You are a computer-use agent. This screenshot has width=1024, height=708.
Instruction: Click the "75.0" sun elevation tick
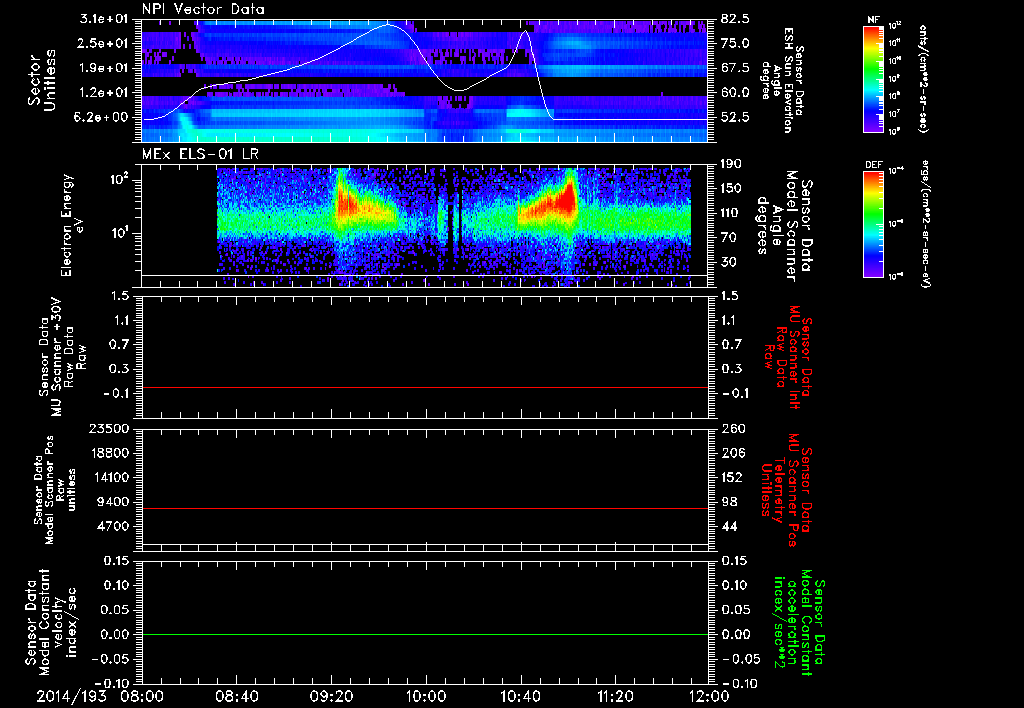tap(735, 43)
